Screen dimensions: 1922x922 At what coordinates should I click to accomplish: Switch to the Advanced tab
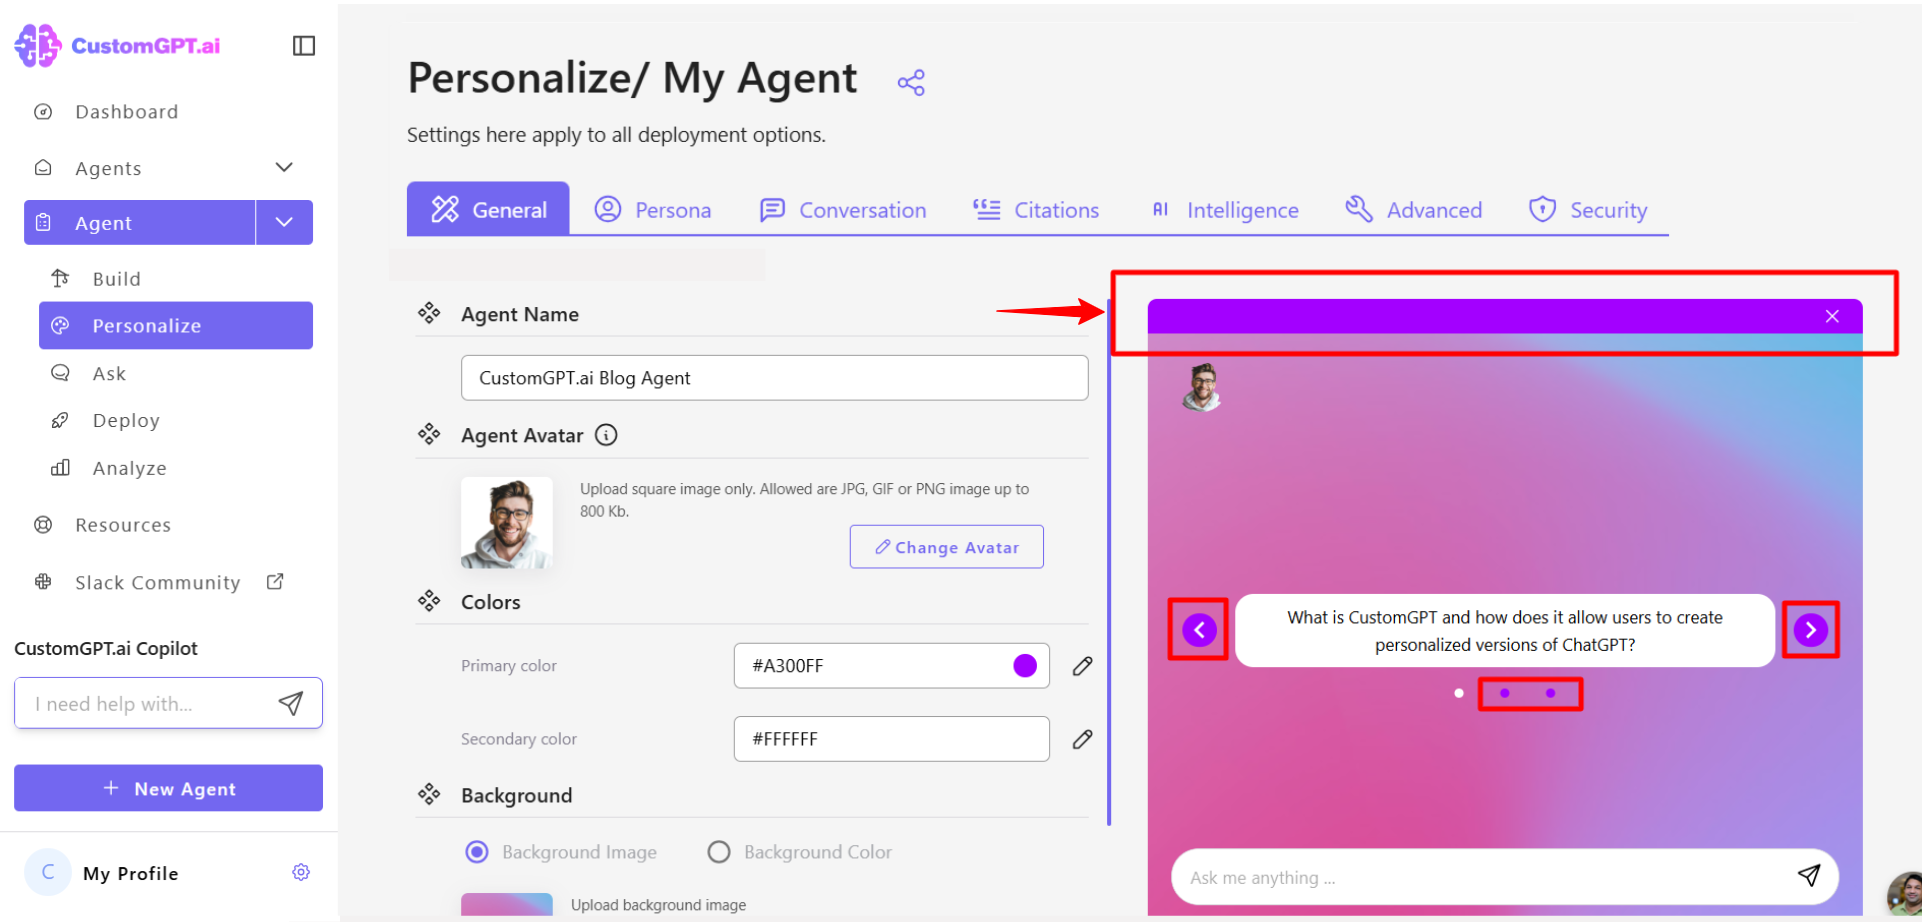pos(1414,210)
